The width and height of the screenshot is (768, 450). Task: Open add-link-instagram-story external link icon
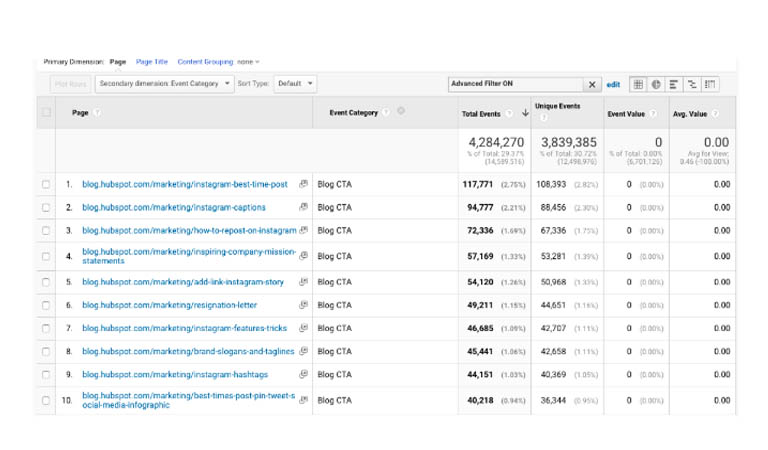304,281
